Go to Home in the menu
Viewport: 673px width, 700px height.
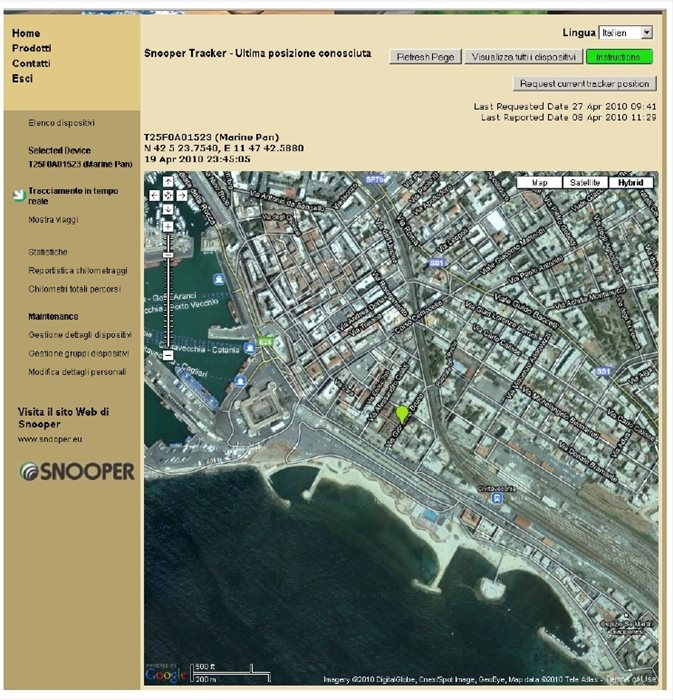coord(26,33)
